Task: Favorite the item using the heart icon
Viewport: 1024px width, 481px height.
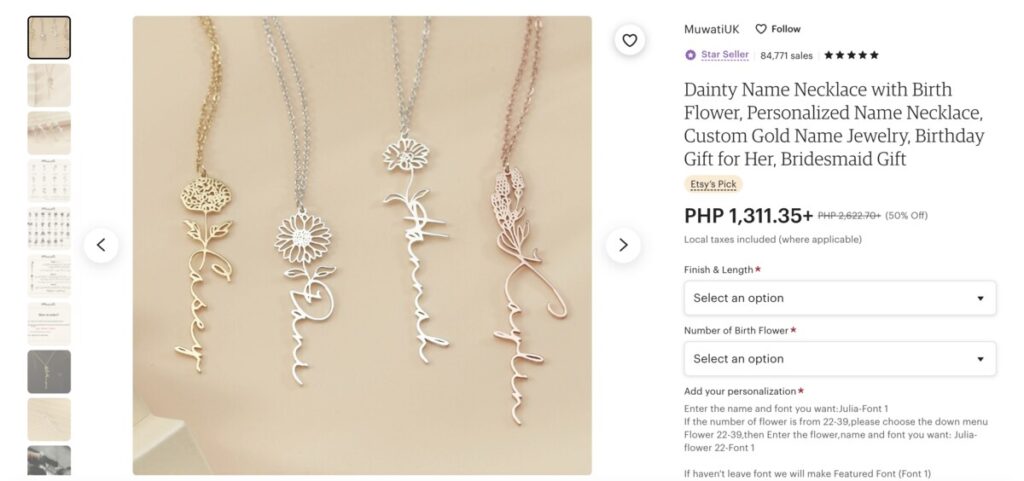Action: (x=630, y=40)
